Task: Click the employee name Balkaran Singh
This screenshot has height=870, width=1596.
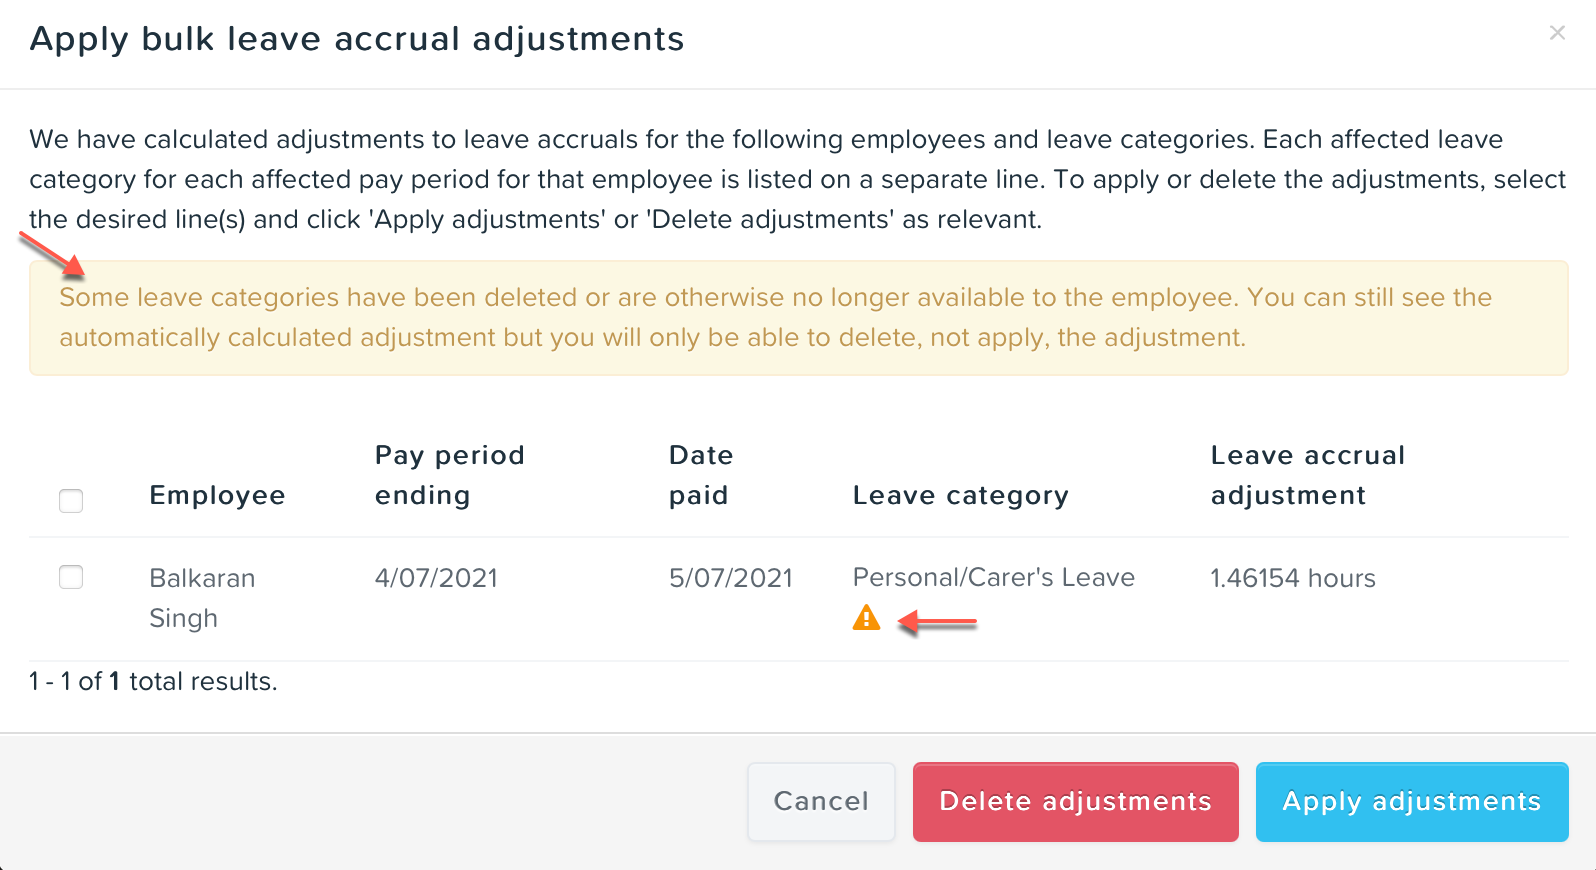Action: [202, 597]
